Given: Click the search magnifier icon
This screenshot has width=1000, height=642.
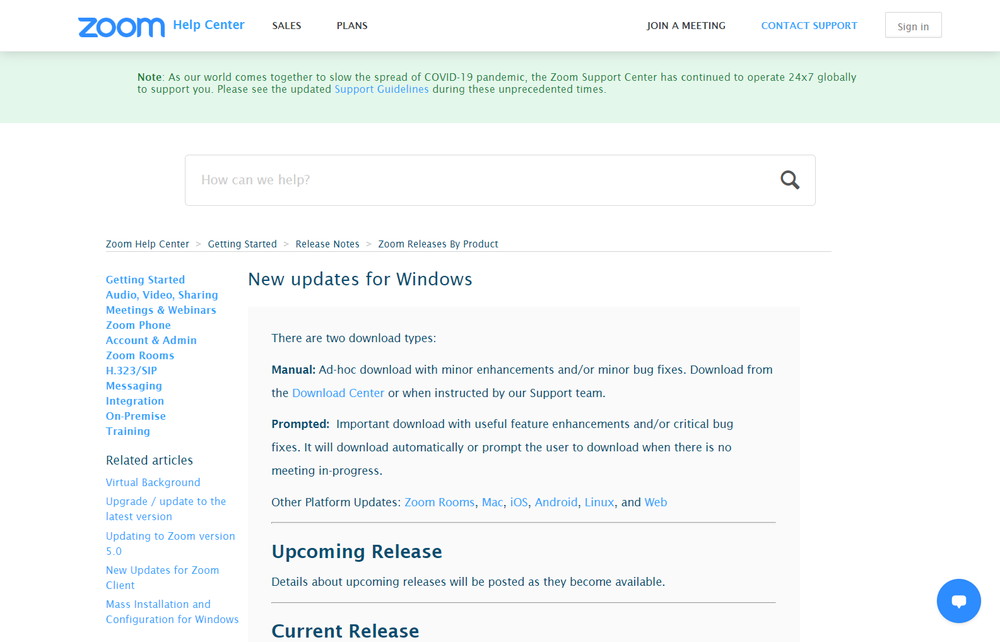Looking at the screenshot, I should click(x=790, y=180).
